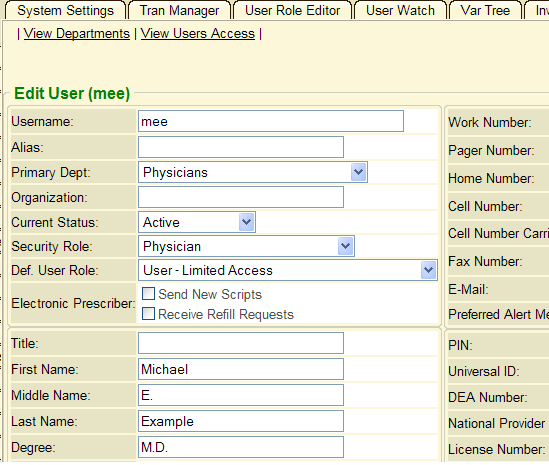This screenshot has width=549, height=465.
Task: Follow the View Departments link
Action: (x=77, y=34)
